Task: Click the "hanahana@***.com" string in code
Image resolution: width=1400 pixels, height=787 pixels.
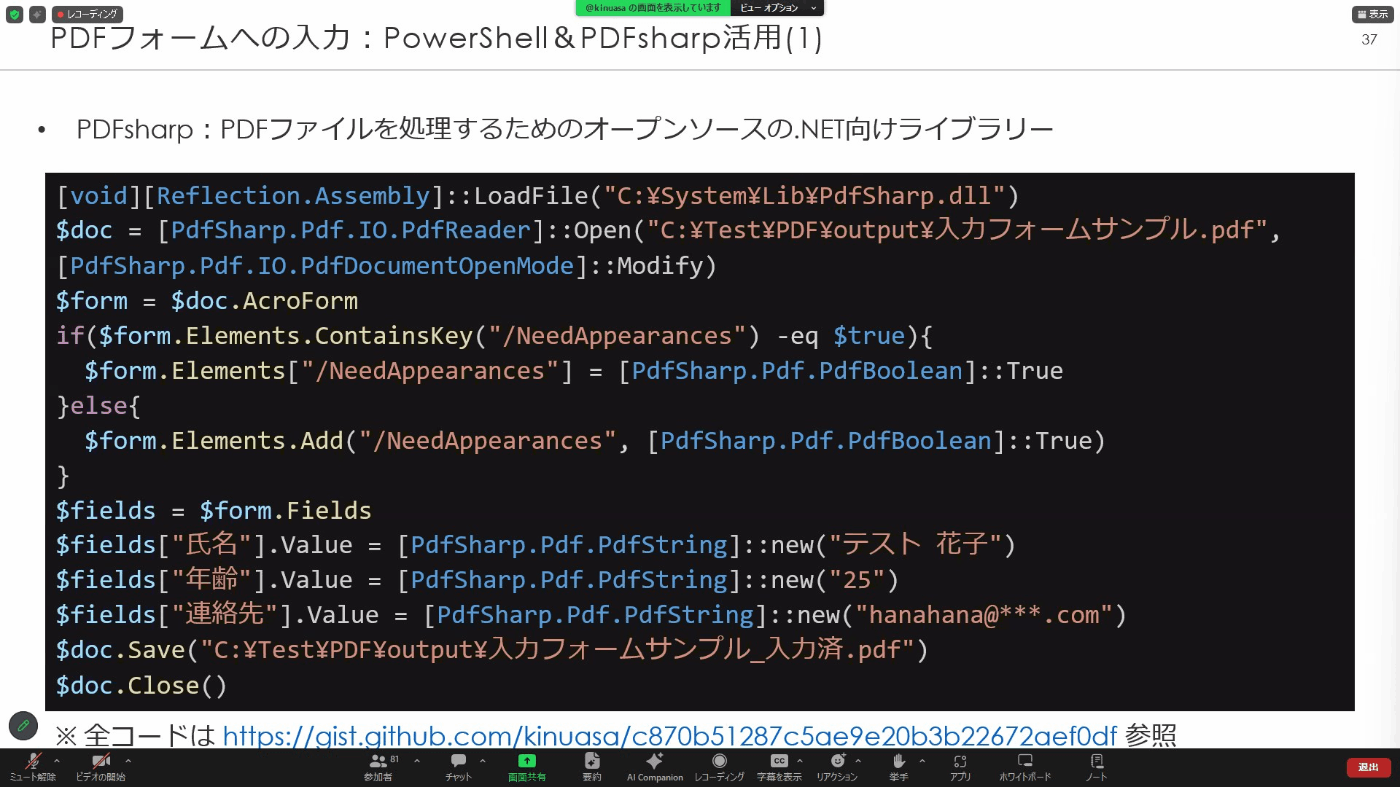Action: (x=984, y=615)
